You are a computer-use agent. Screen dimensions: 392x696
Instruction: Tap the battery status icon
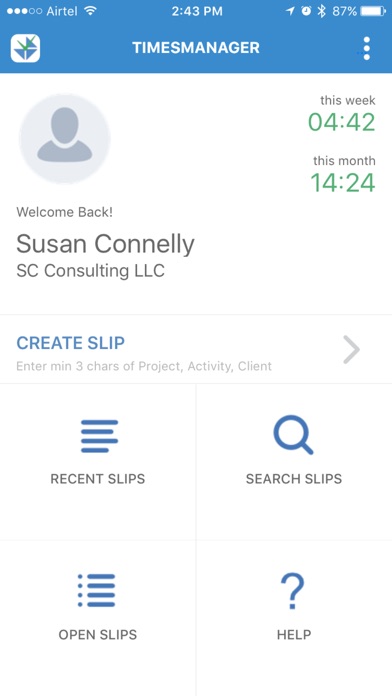pos(373,11)
